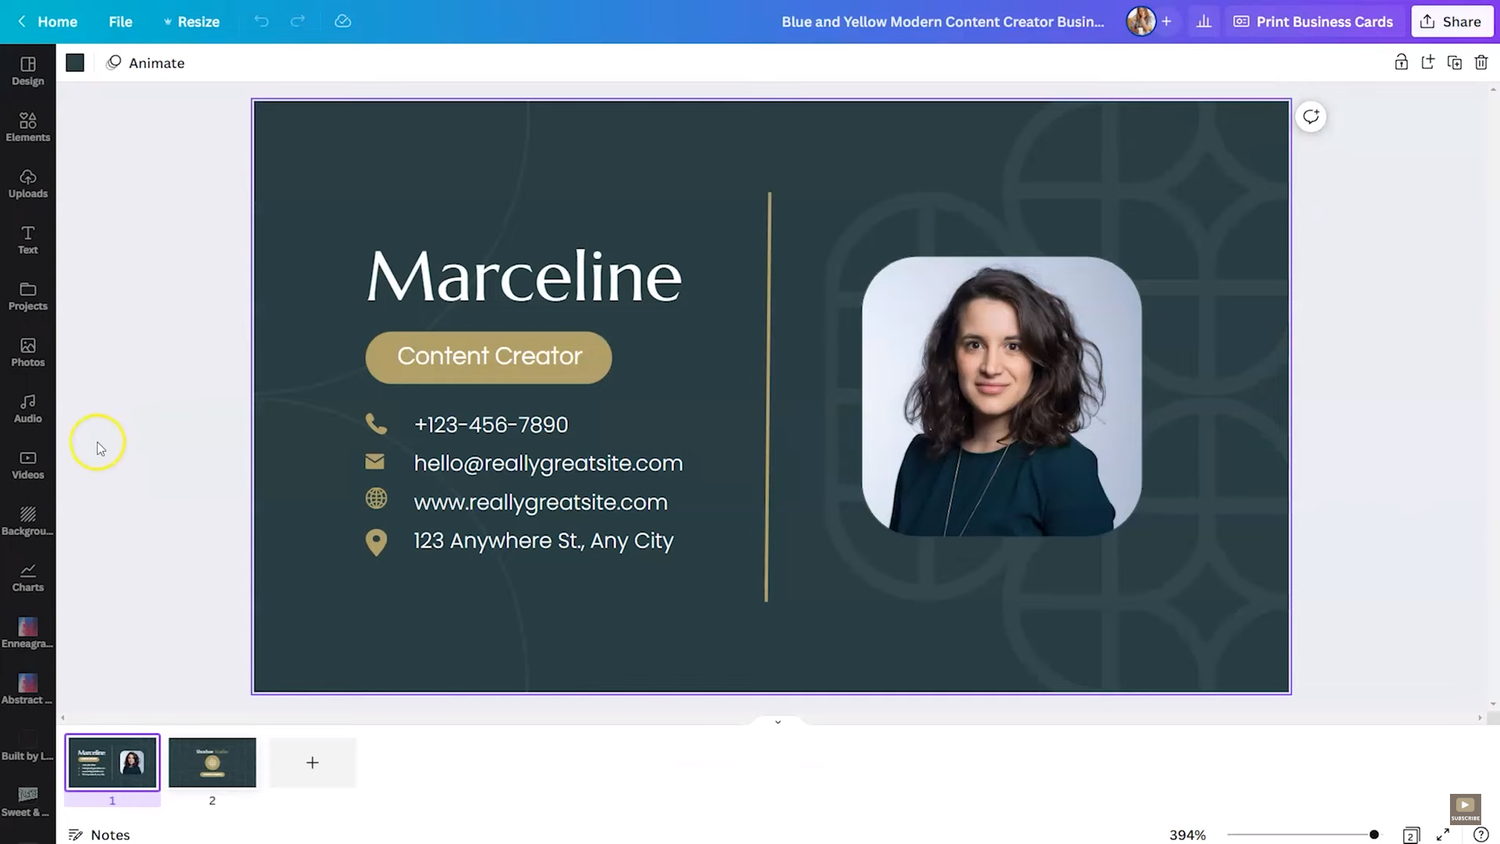The height and width of the screenshot is (844, 1500).
Task: Select page 2 thumbnail
Action: pyautogui.click(x=212, y=762)
